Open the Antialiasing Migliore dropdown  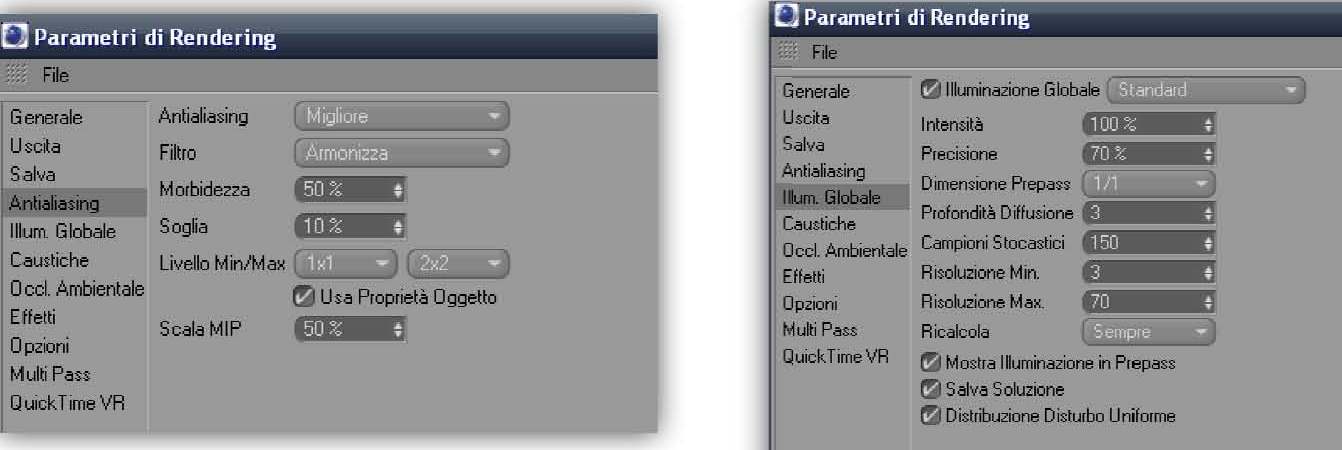tap(401, 116)
